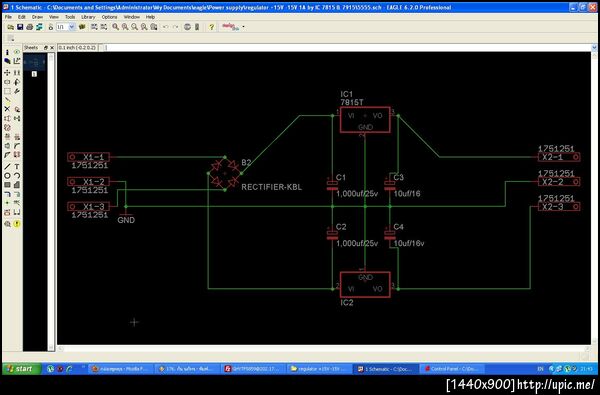Click the X1-1 connector pin
The image size is (600, 395).
88,157
